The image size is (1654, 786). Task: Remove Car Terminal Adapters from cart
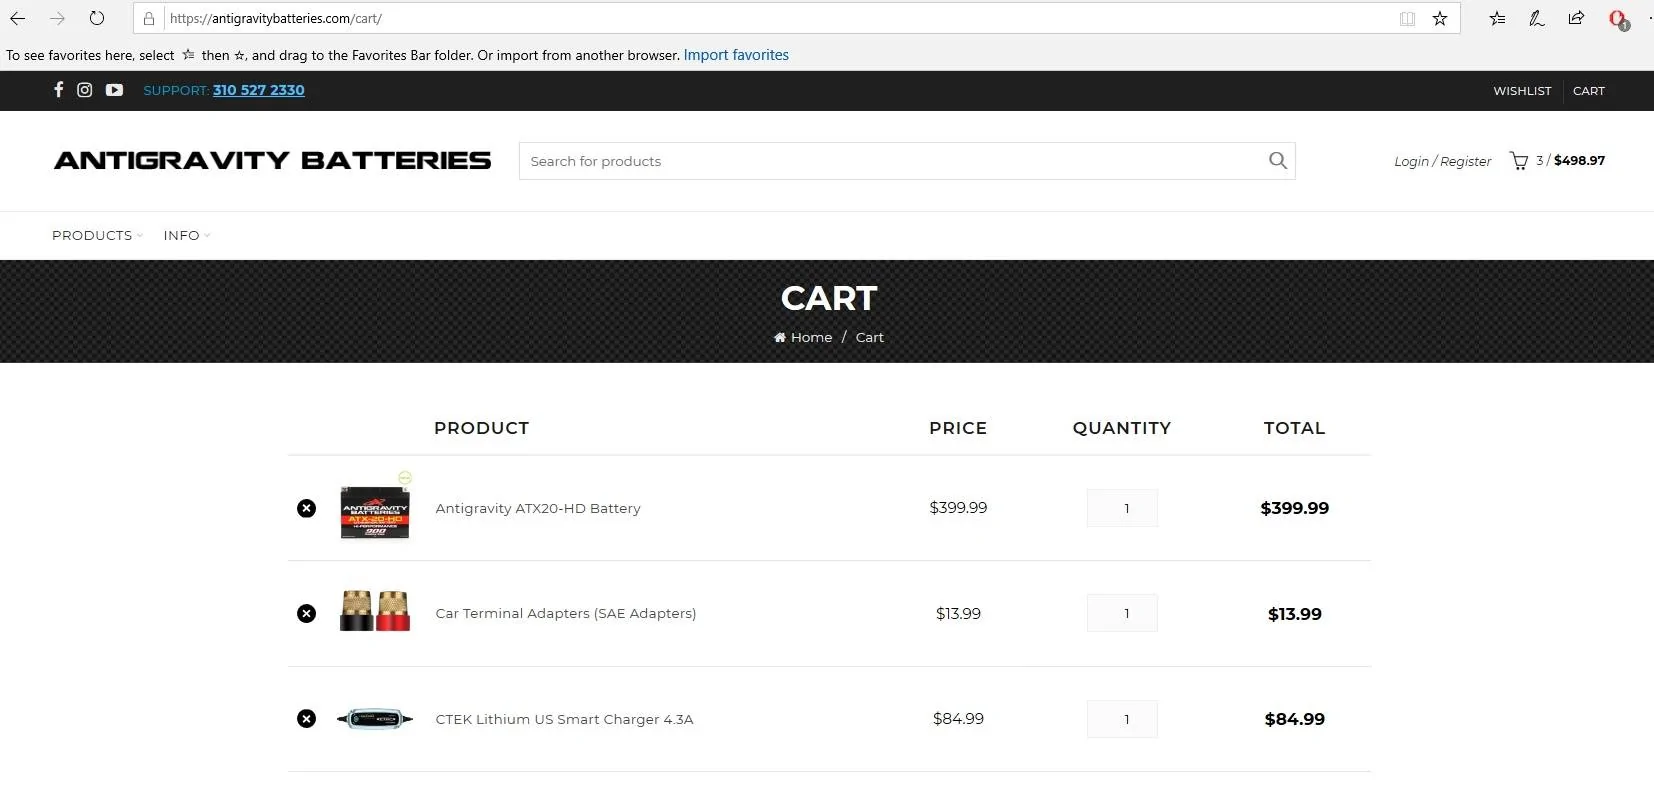point(307,614)
